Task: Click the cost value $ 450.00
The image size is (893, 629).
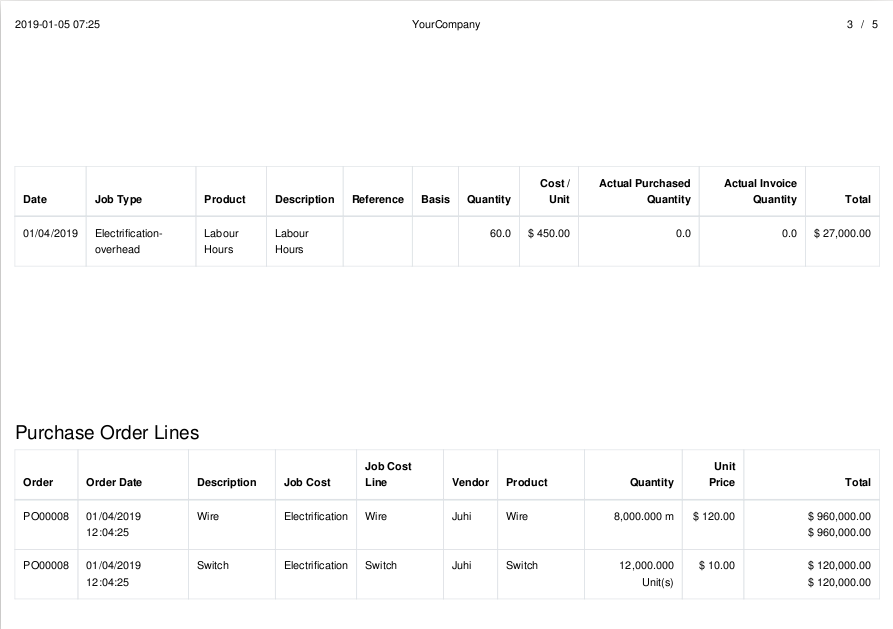Action: (548, 233)
